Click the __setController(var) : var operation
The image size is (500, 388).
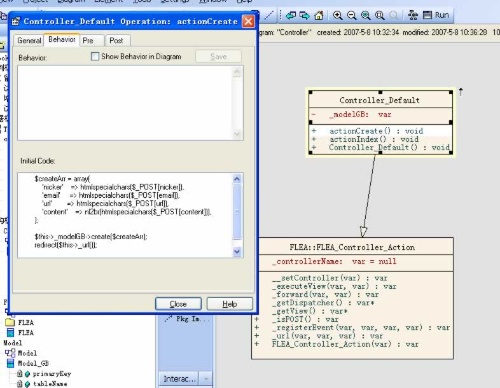pyautogui.click(x=330, y=278)
